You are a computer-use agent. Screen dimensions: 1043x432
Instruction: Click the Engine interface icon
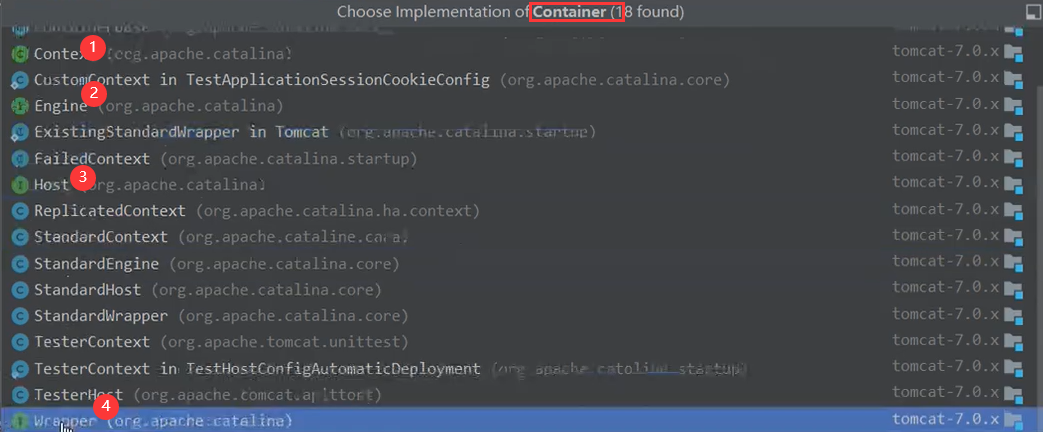[20, 106]
